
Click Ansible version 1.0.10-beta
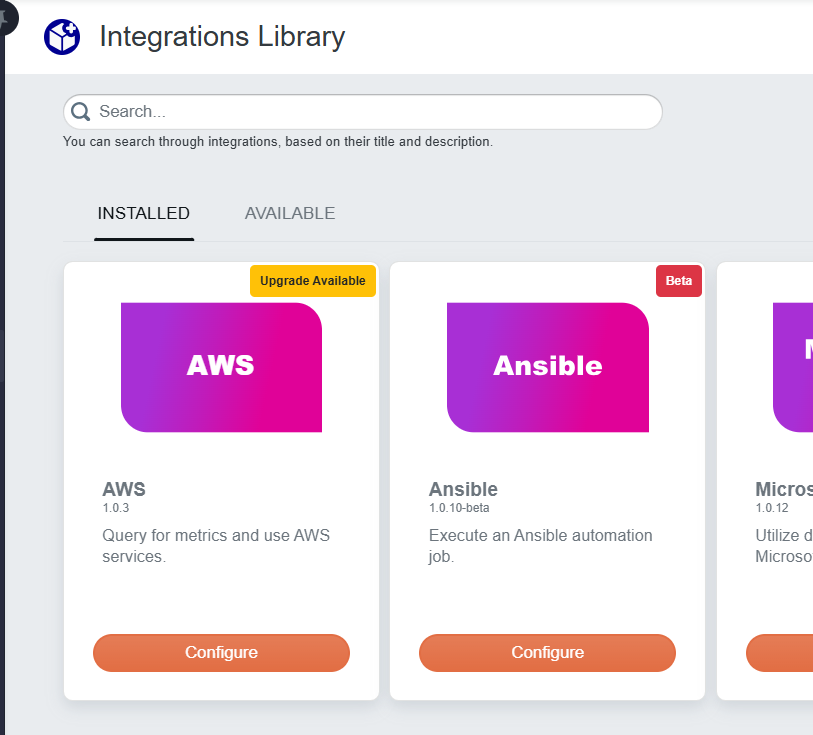coord(459,508)
